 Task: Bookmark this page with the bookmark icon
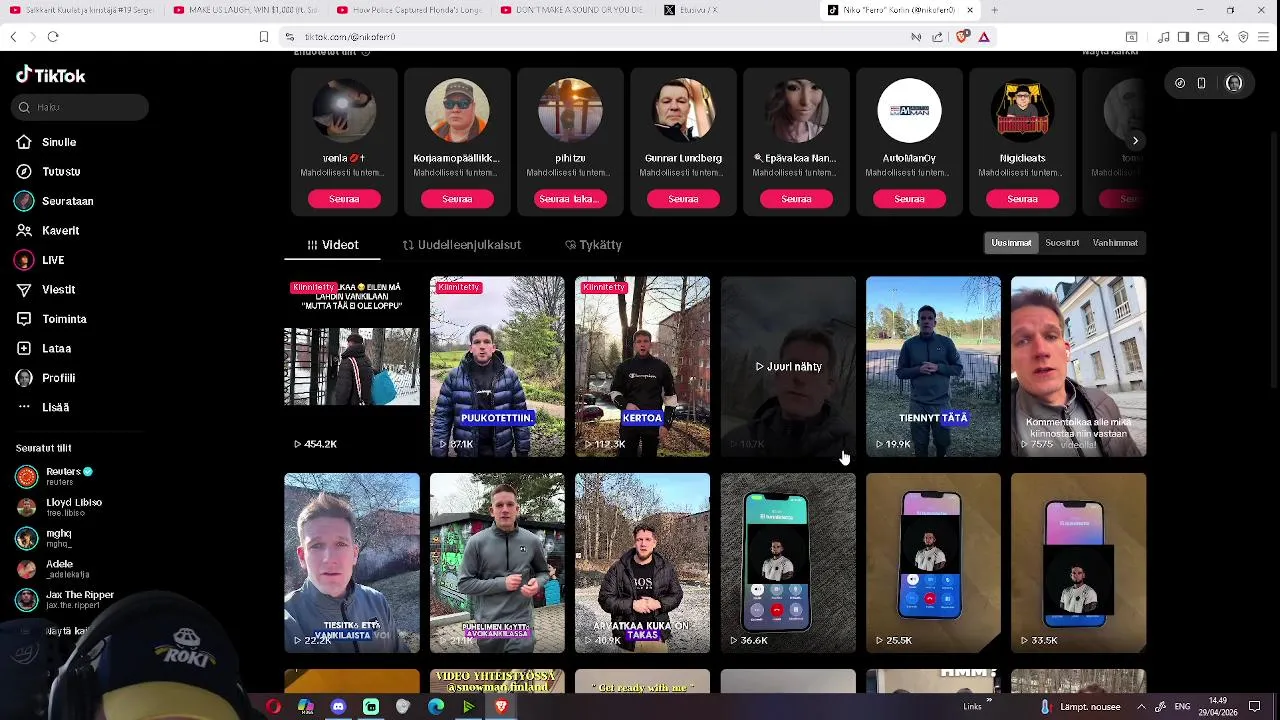(x=264, y=37)
